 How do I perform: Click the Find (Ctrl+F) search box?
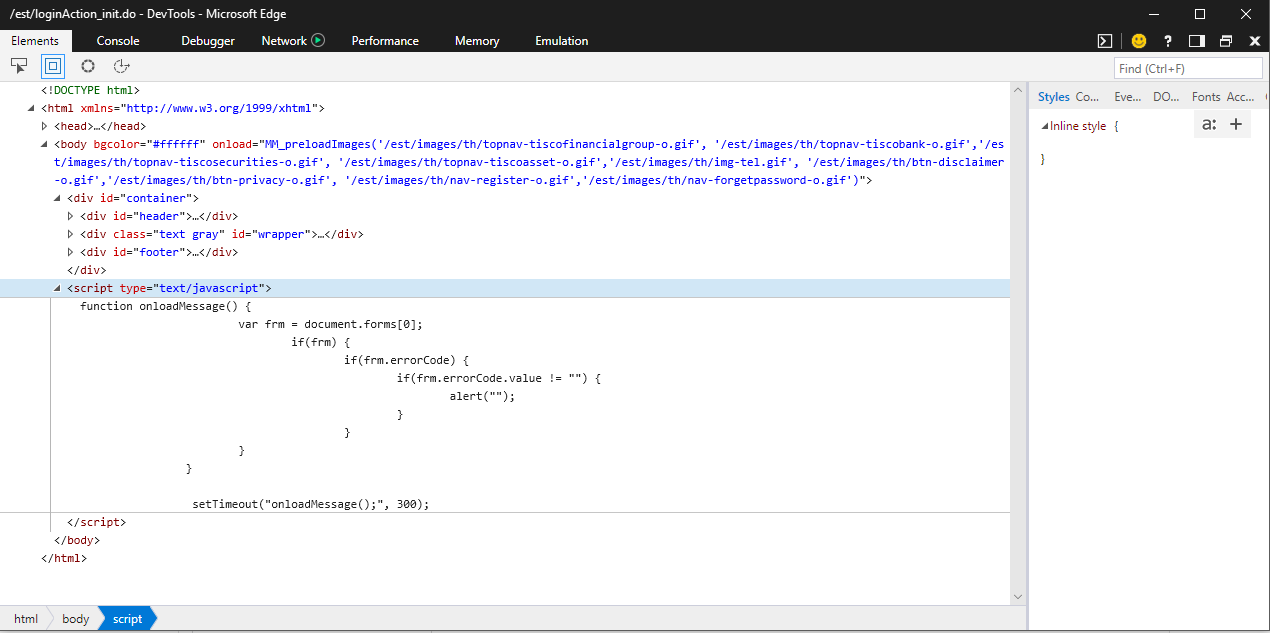tap(1188, 68)
